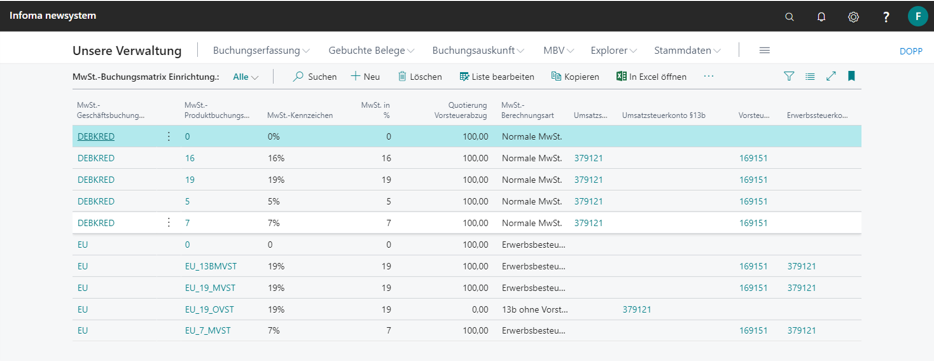Screen dimensions: 934x361
Task: Switch list layout view icon
Action: point(810,76)
